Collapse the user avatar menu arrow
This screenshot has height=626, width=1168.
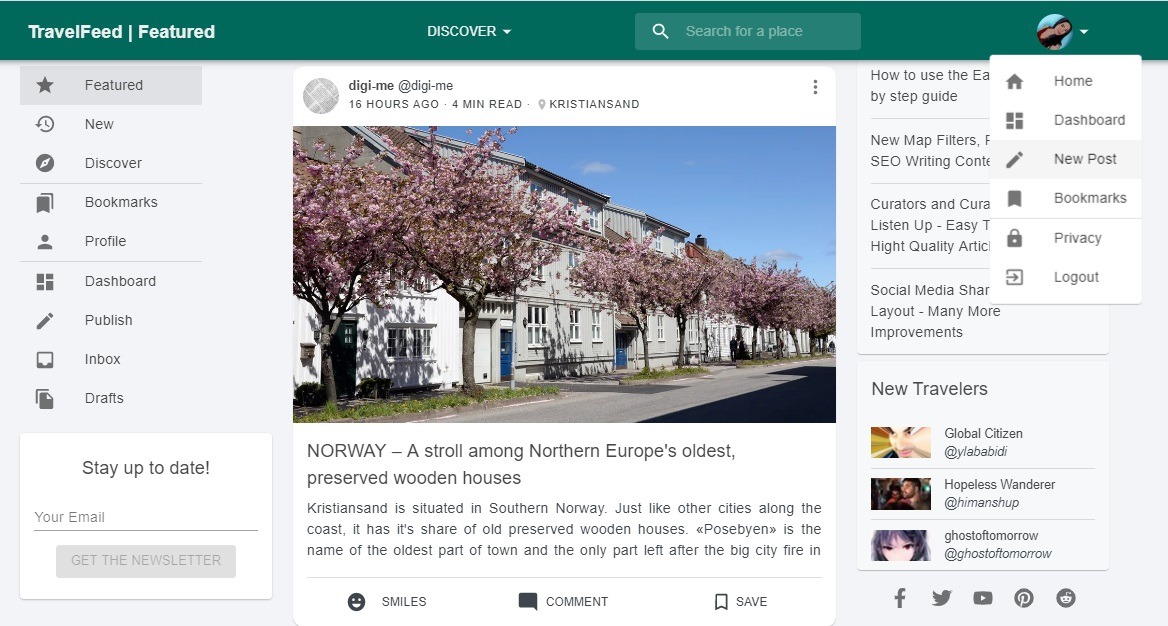point(1084,32)
